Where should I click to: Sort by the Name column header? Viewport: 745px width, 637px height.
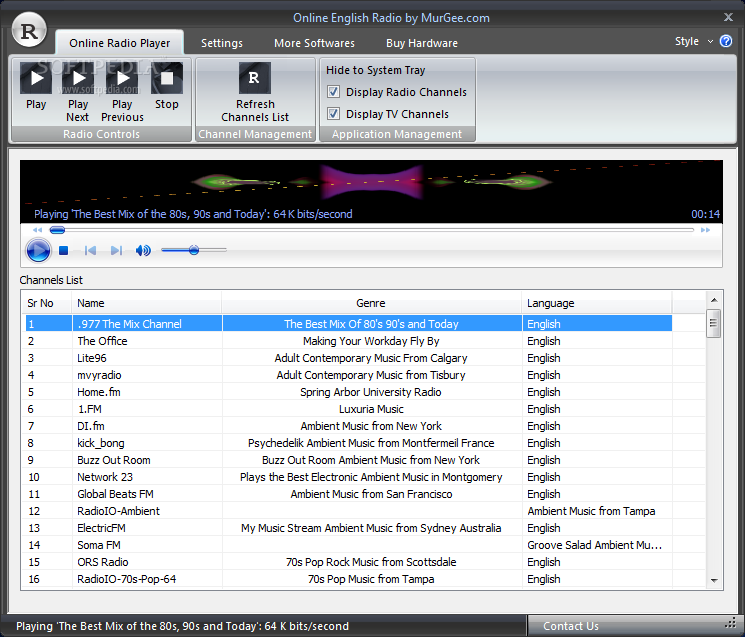pyautogui.click(x=146, y=303)
